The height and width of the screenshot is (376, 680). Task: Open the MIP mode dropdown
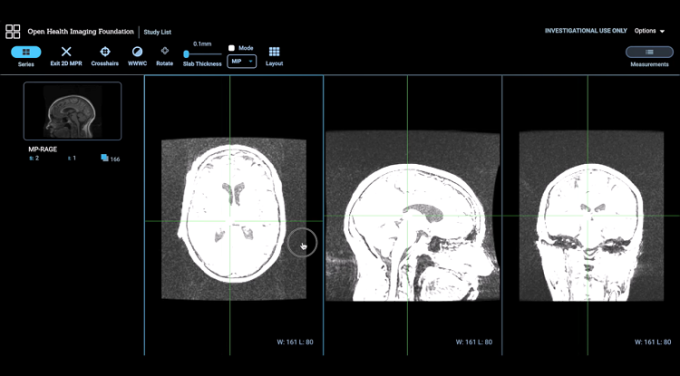242,62
